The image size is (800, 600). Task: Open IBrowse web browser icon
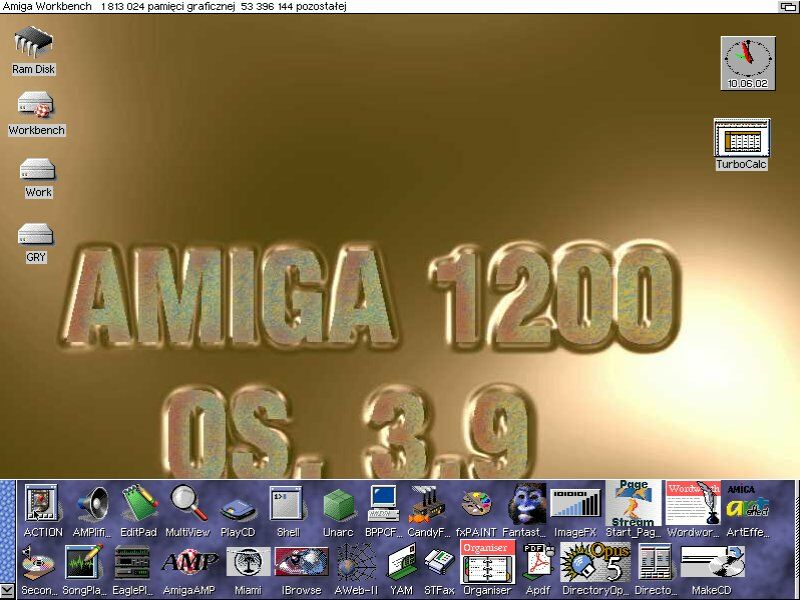(302, 569)
